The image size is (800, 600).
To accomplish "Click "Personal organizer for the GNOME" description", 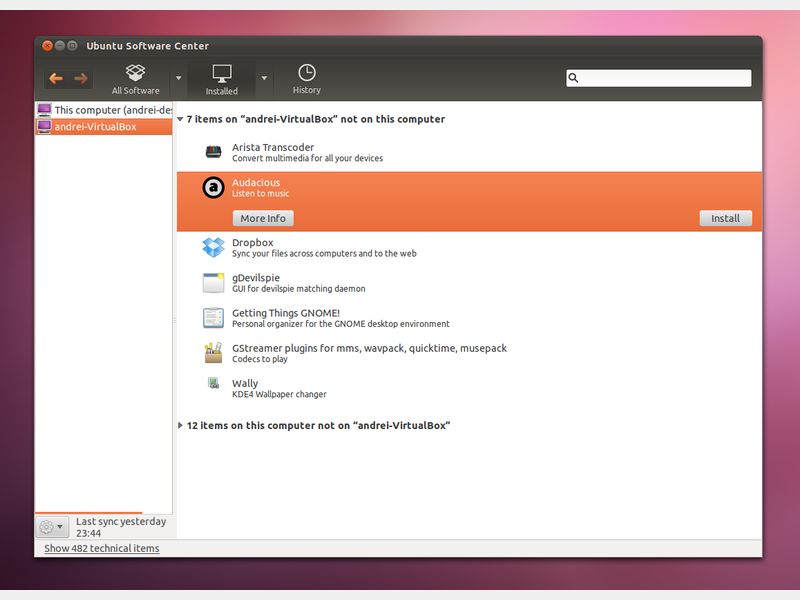I will [341, 324].
